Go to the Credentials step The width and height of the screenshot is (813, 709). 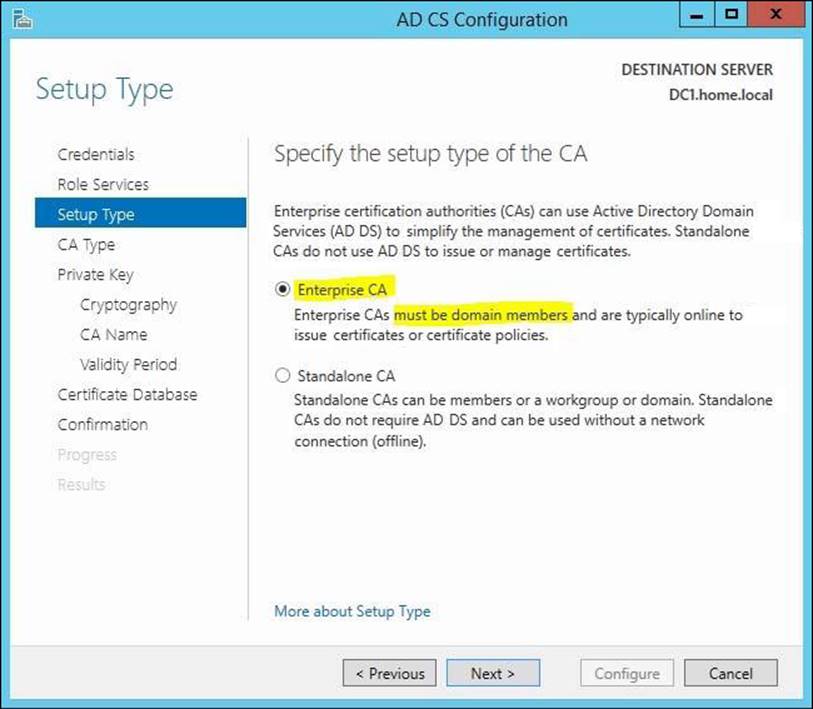96,154
